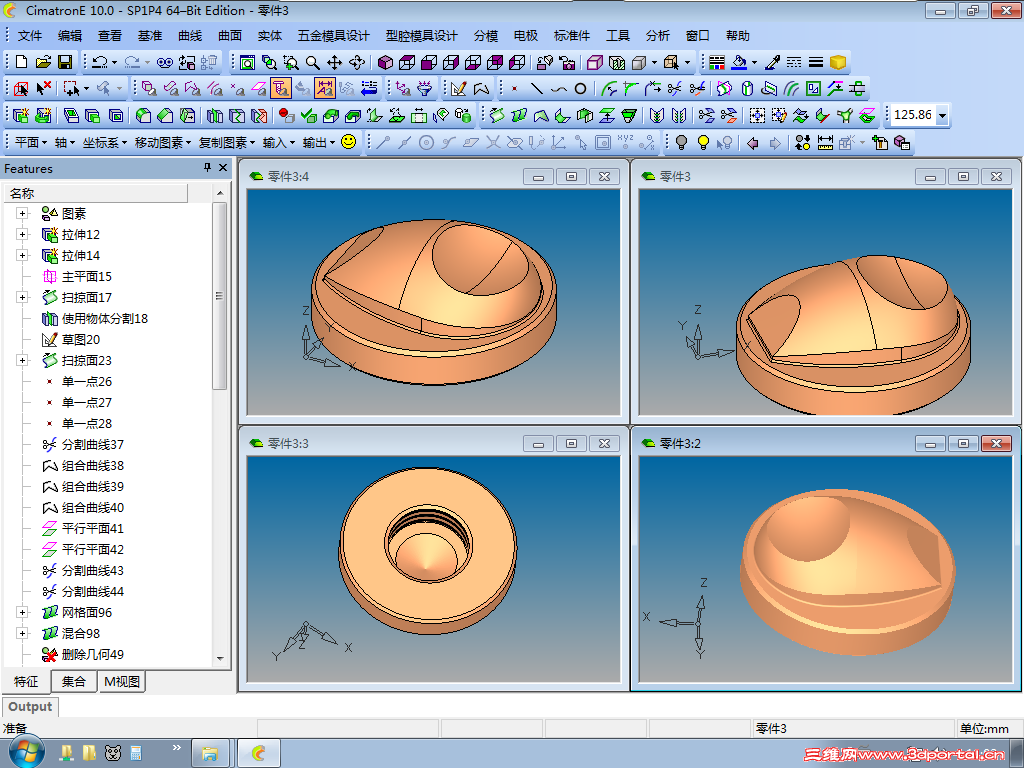Click the 集合 tab button

pos(73,681)
